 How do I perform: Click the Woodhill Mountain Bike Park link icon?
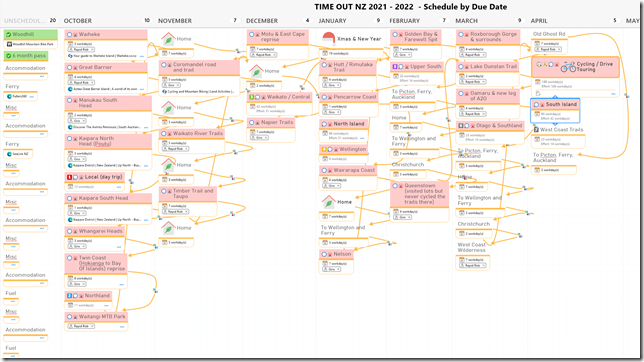9,44
